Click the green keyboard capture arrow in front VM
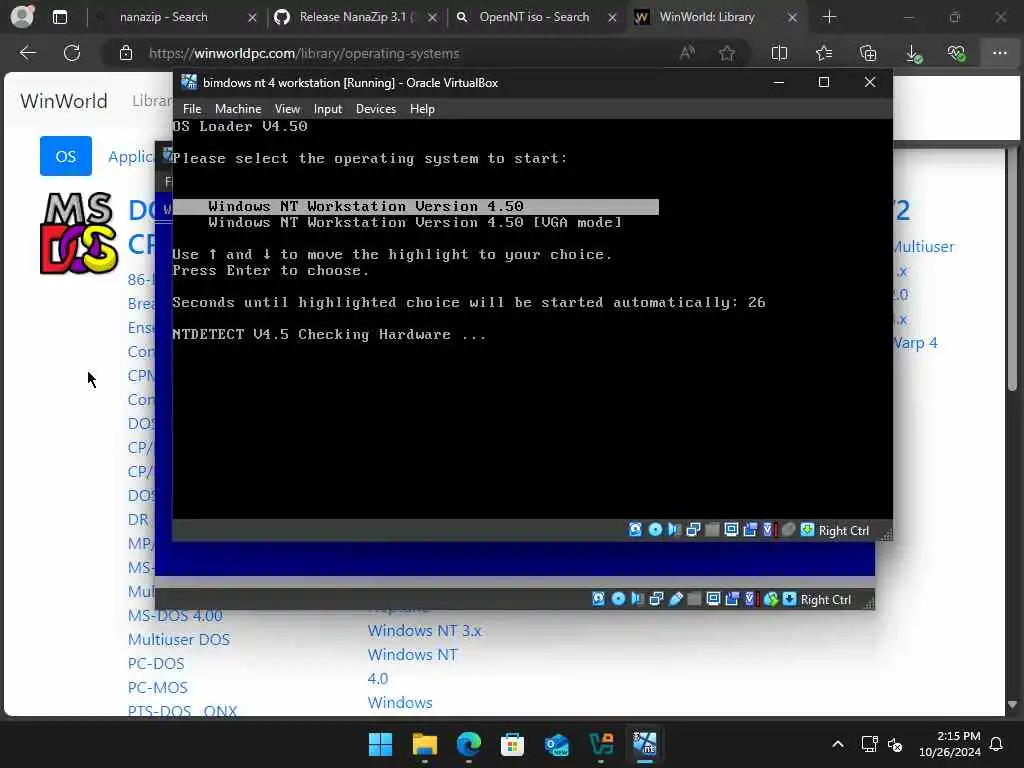 [807, 530]
